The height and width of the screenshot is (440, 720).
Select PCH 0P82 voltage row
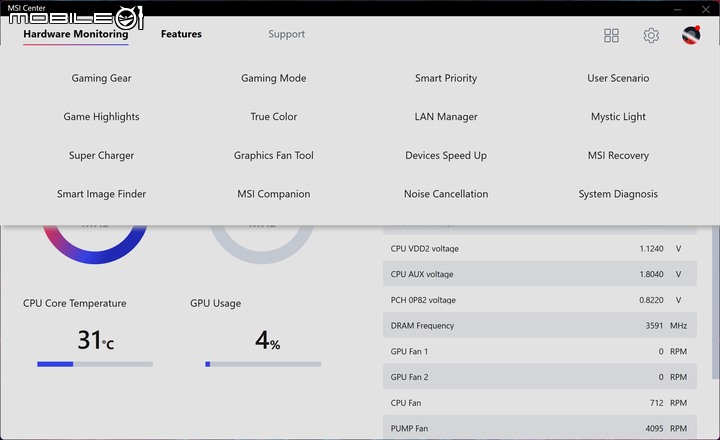540,300
